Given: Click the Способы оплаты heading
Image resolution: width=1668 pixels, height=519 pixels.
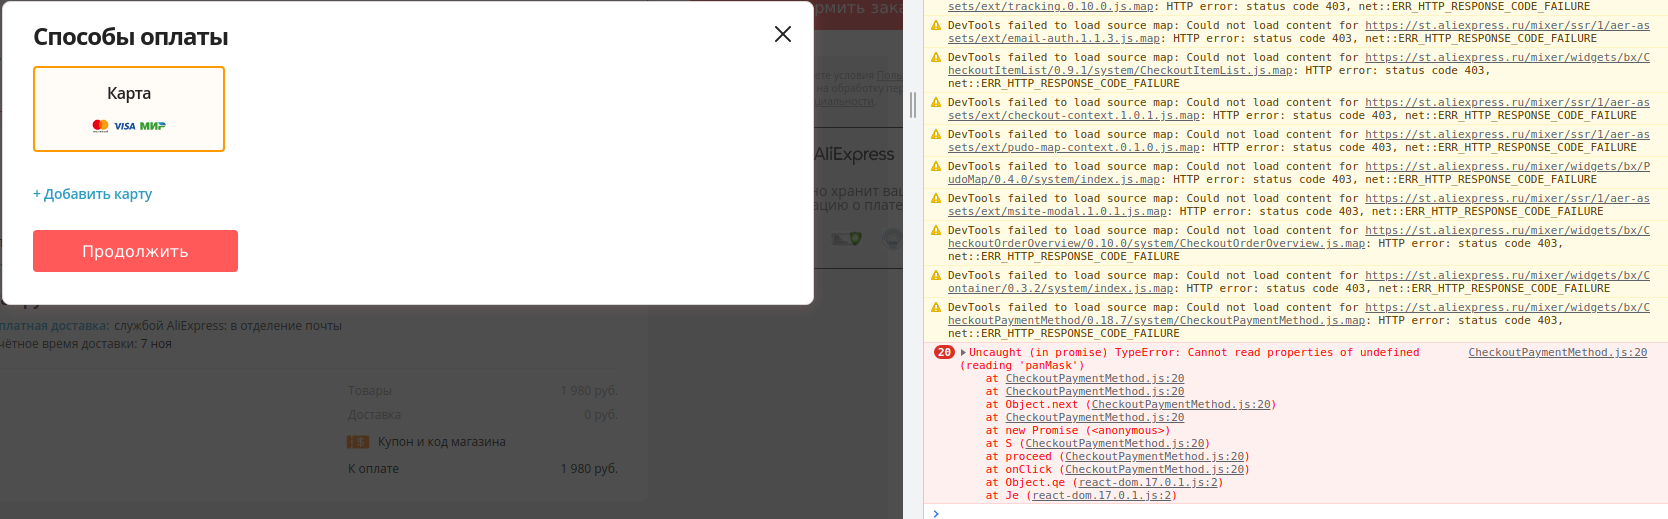Looking at the screenshot, I should (x=131, y=37).
